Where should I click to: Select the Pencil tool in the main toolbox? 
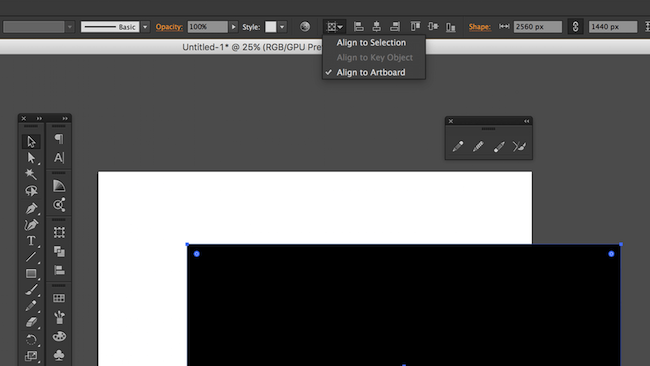31,306
